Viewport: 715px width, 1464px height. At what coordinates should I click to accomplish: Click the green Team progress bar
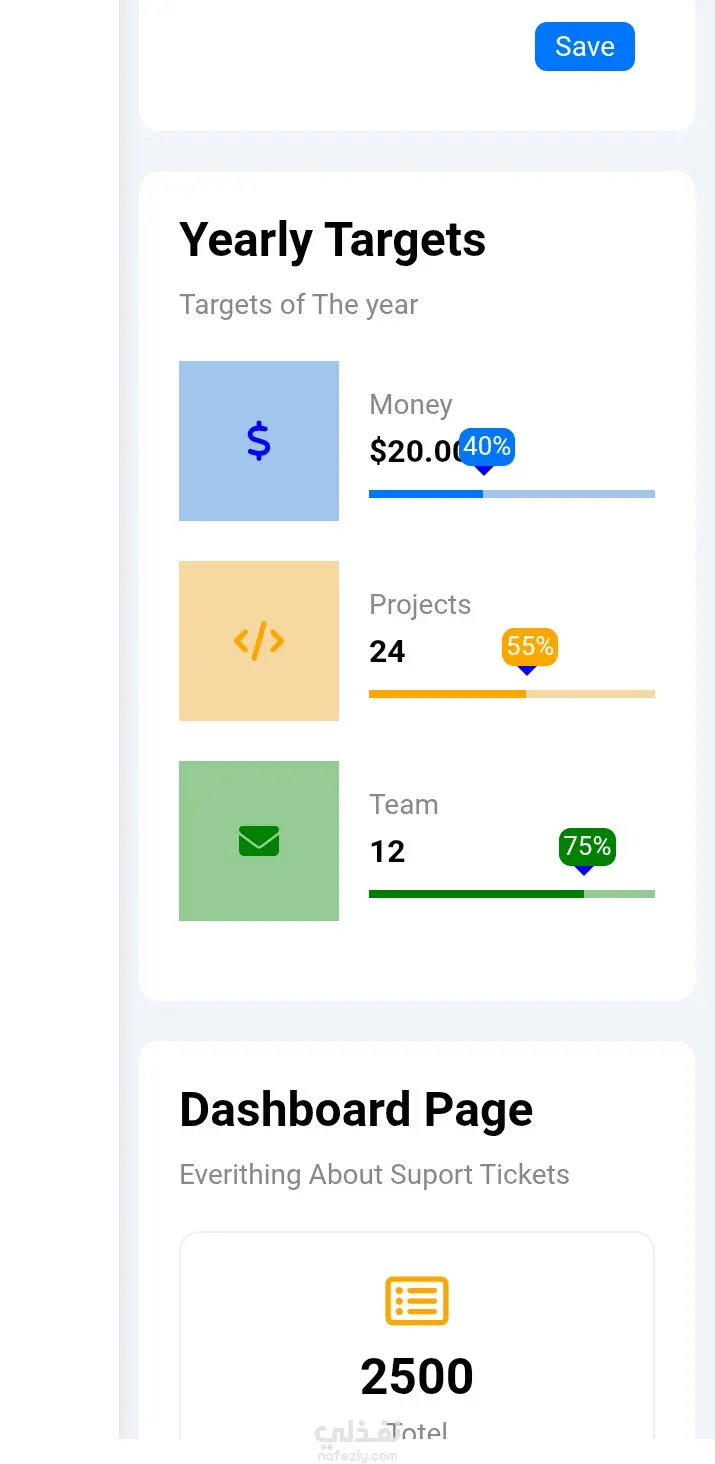pyautogui.click(x=512, y=894)
